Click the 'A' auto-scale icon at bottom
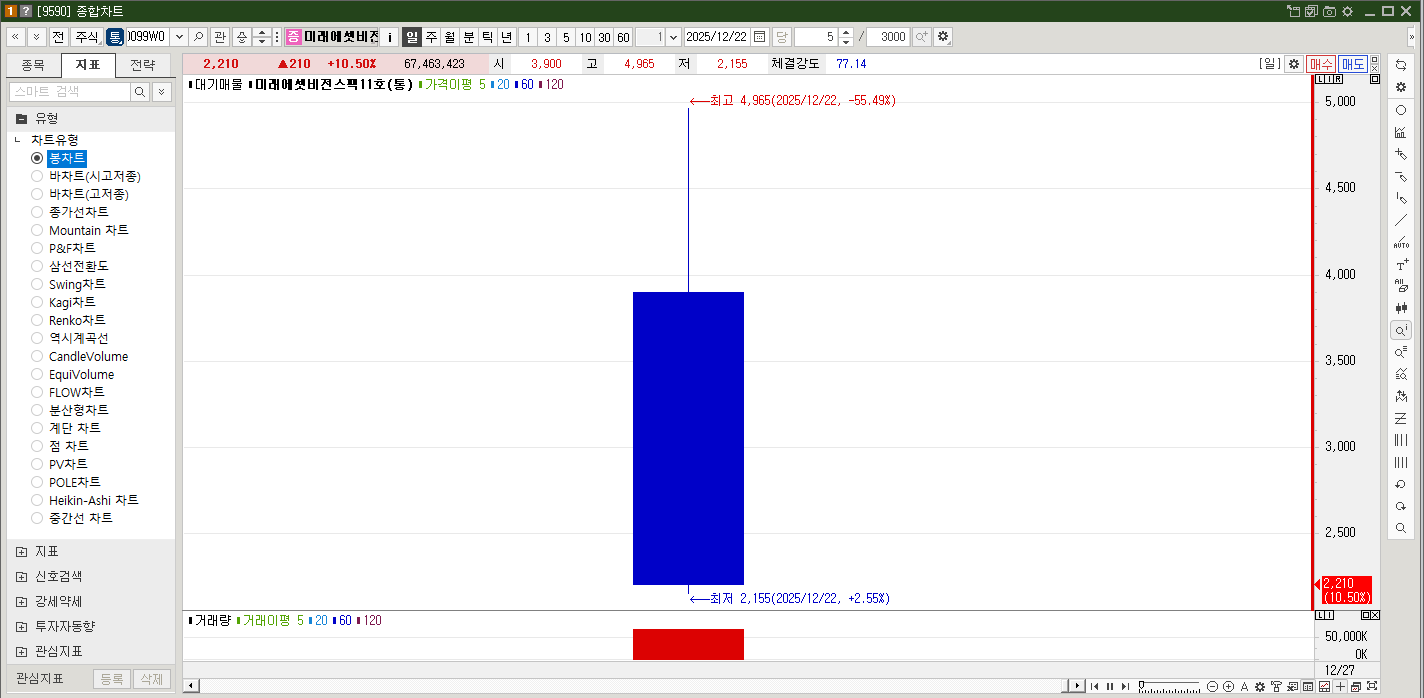Screen dimensions: 1424x698 (1244, 687)
